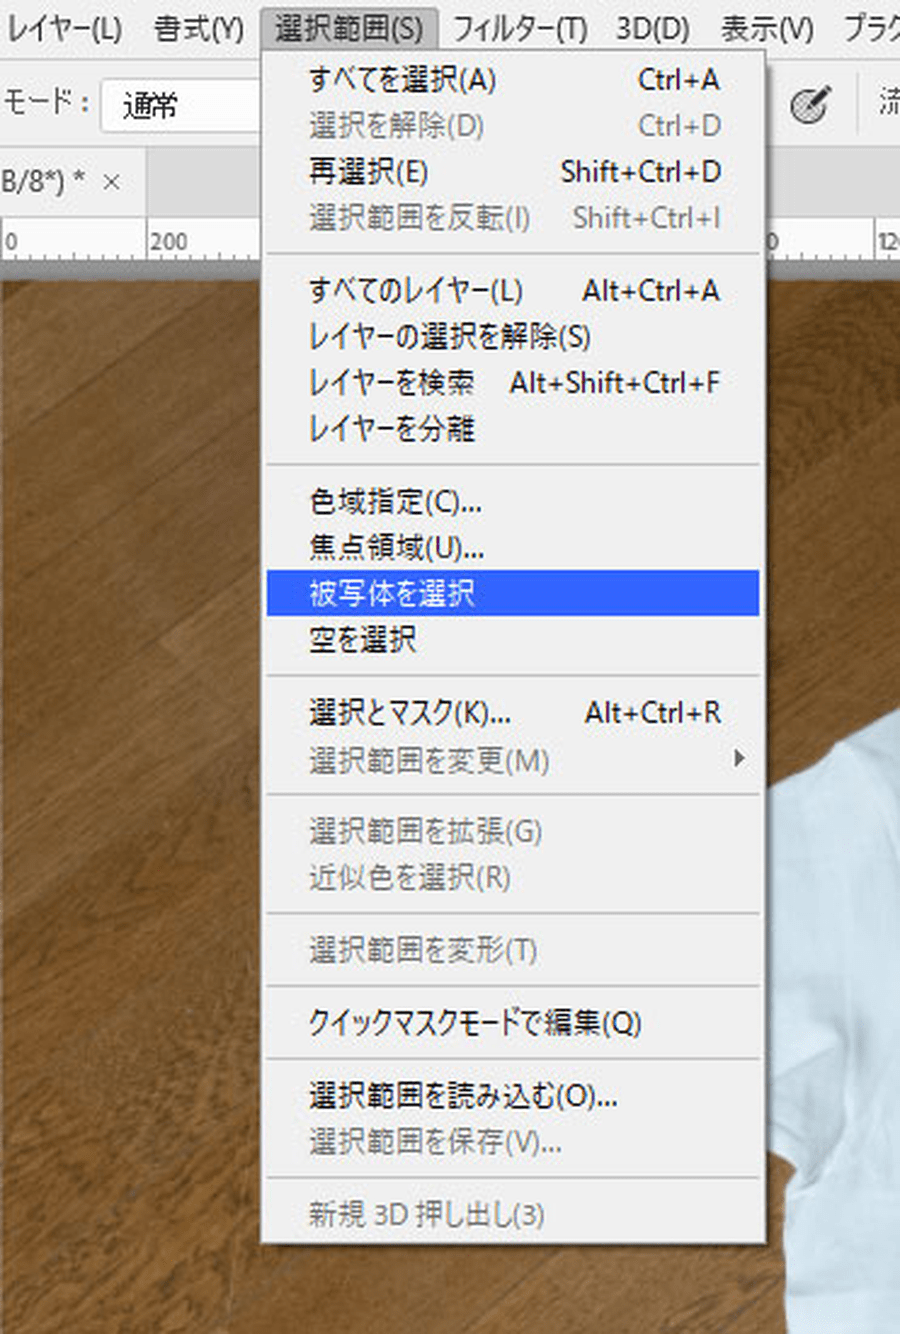Screen dimensions: 900x1334
Task: Click レイヤーの選択を解除(S)
Action: [x=513, y=337]
